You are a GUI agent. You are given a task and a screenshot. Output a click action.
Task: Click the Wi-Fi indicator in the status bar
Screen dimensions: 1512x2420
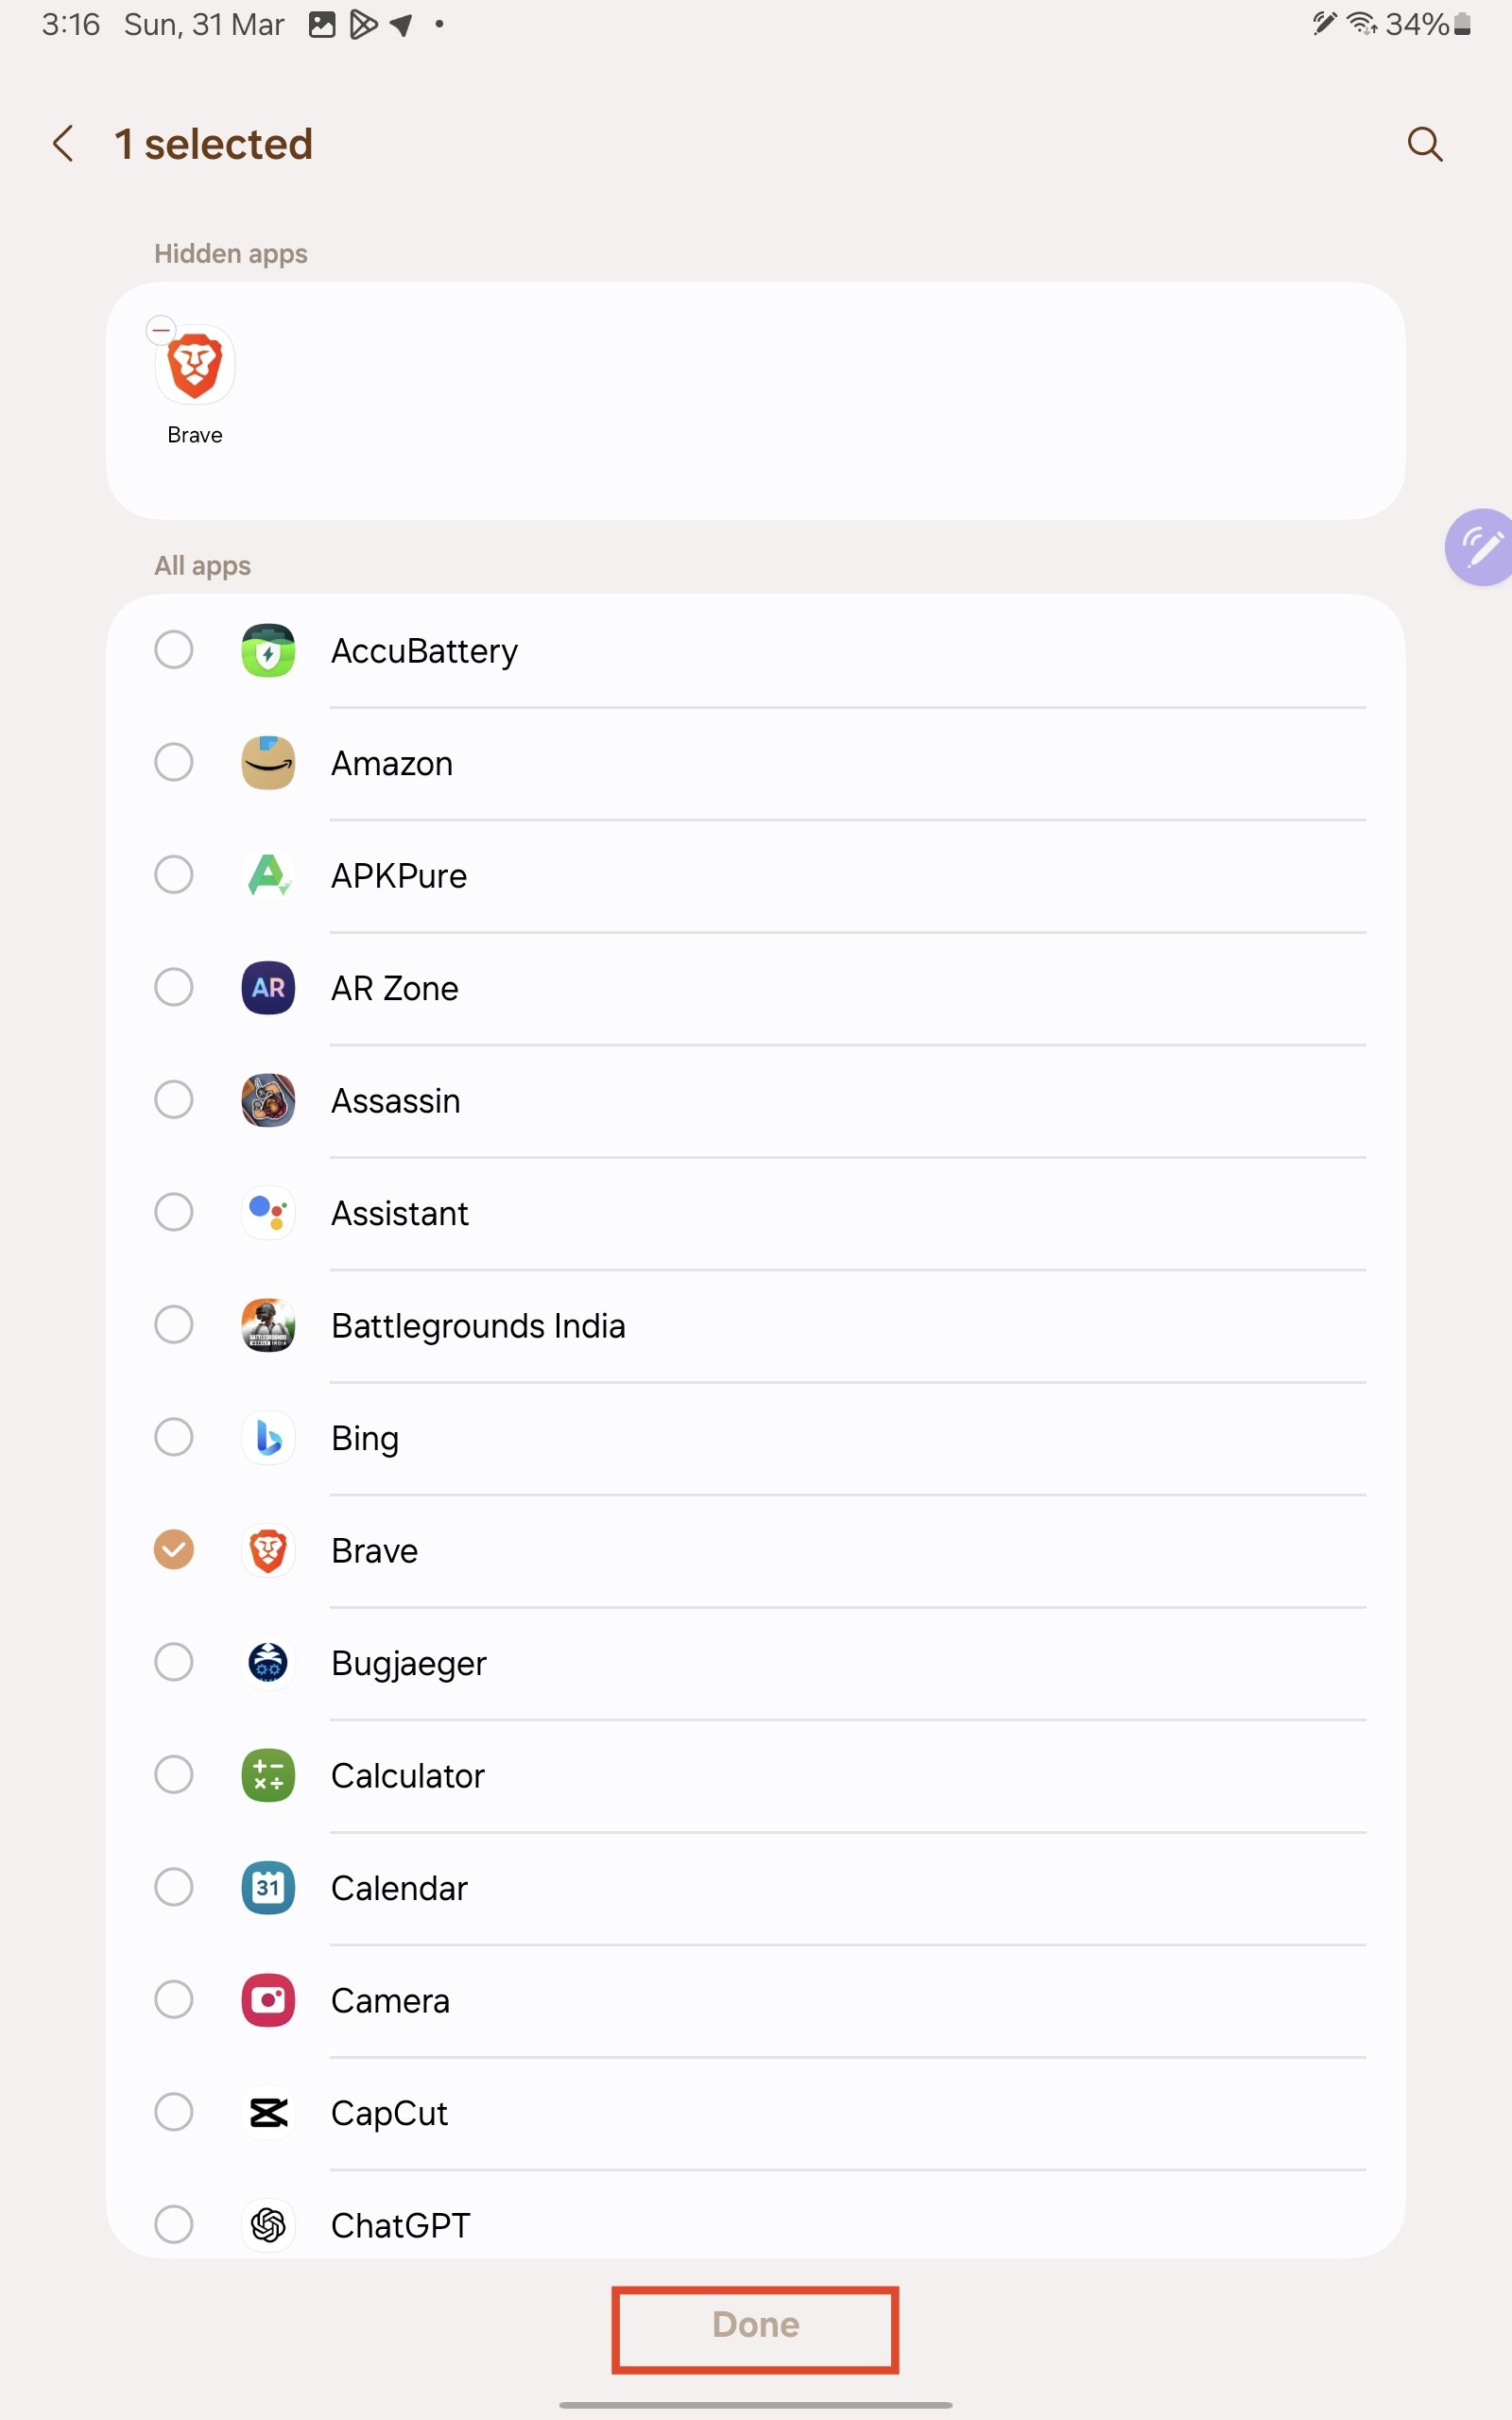(1360, 24)
